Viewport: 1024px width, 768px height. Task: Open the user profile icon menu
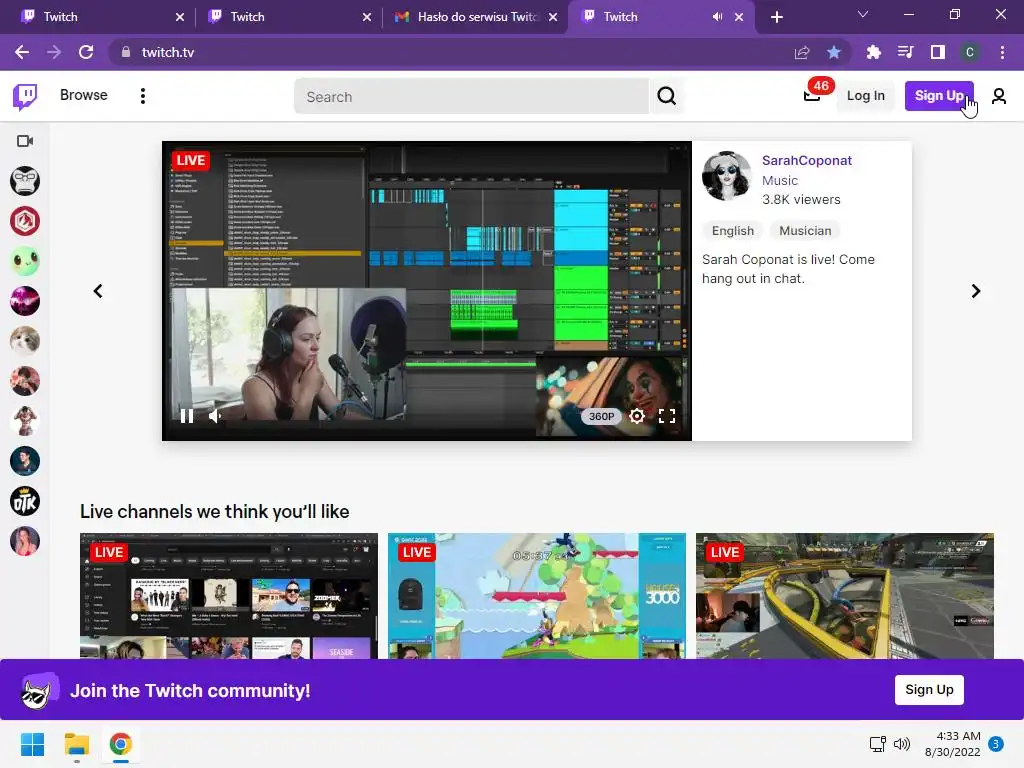click(999, 97)
